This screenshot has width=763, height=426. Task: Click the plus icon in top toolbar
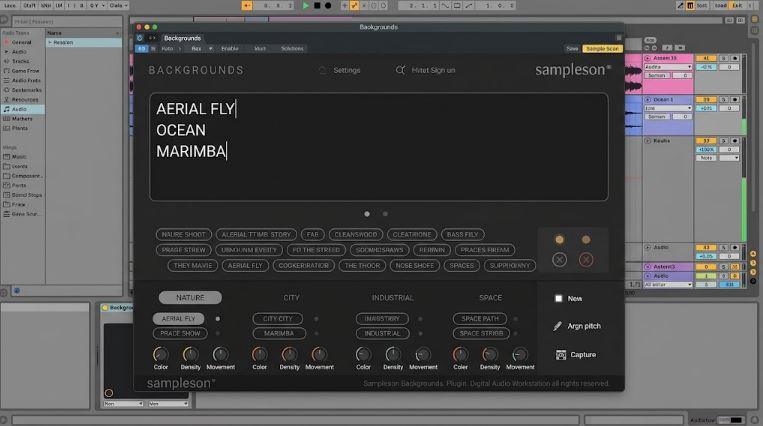point(345,5)
